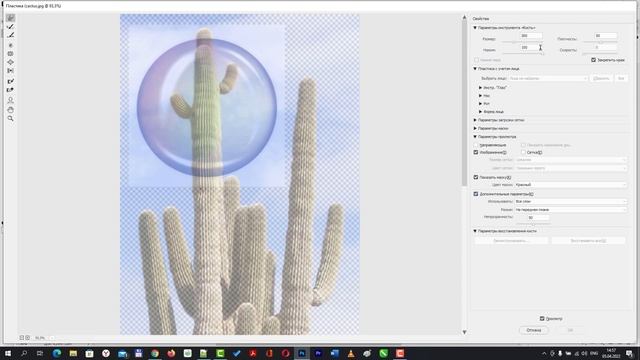The height and width of the screenshot is (360, 640).
Task: Click the zoom-out minus button below canvas
Action: (22, 338)
